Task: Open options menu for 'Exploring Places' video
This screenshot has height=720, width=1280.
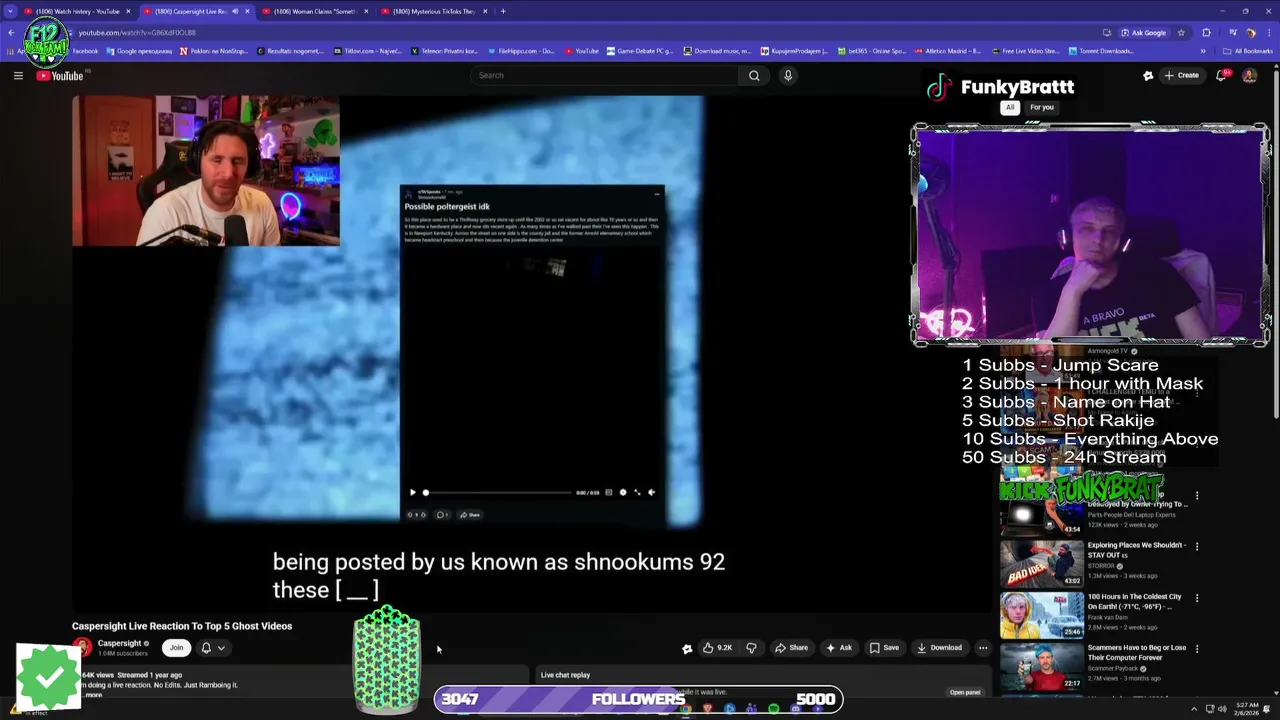Action: [1197, 546]
